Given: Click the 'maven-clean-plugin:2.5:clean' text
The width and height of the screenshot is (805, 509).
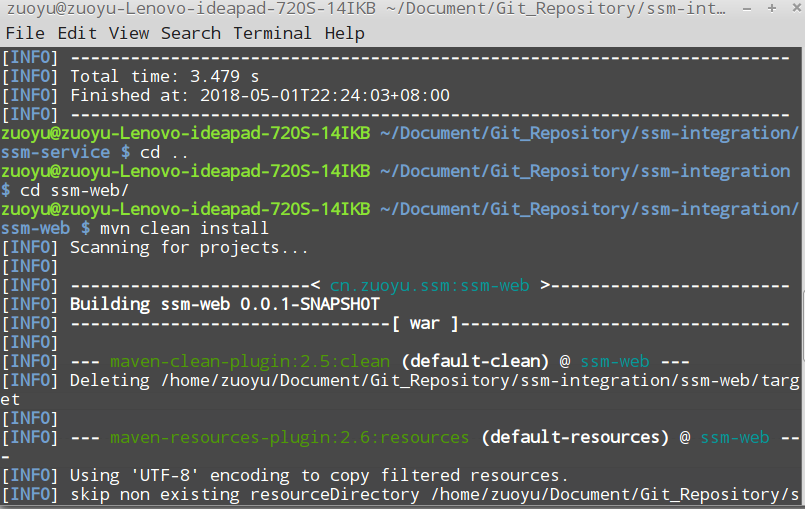Looking at the screenshot, I should click(x=236, y=361).
